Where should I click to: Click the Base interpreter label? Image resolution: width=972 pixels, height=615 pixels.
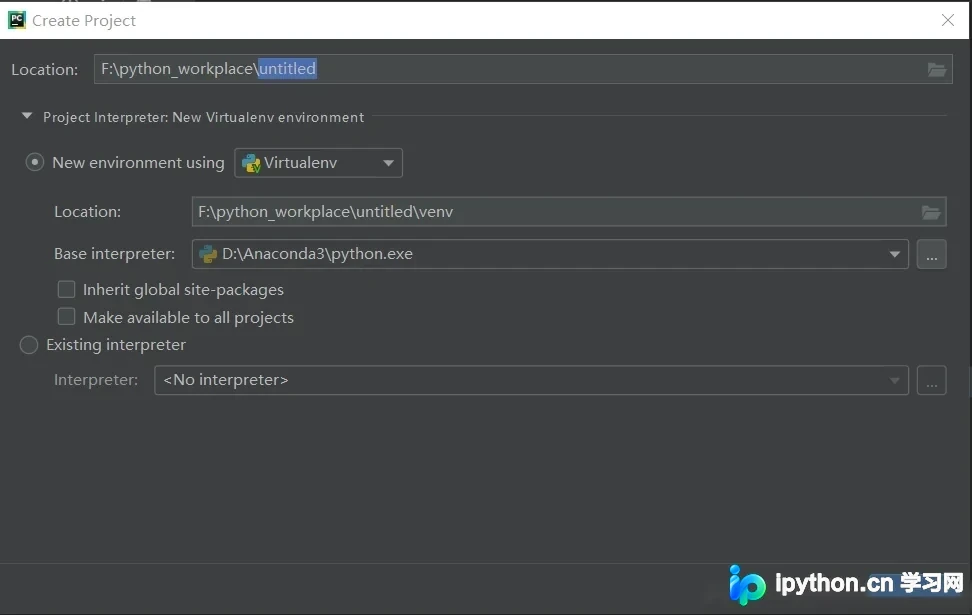[115, 254]
